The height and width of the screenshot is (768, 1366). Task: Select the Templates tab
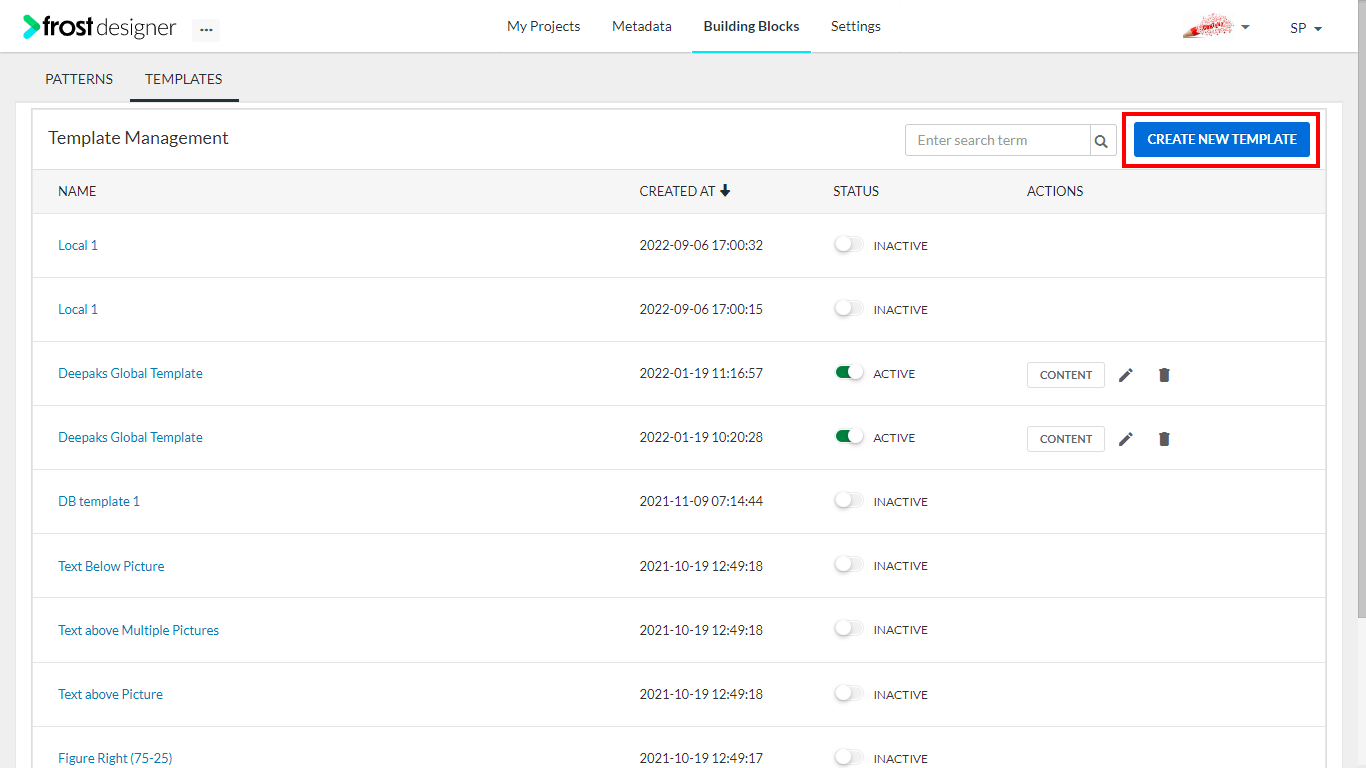[x=184, y=79]
